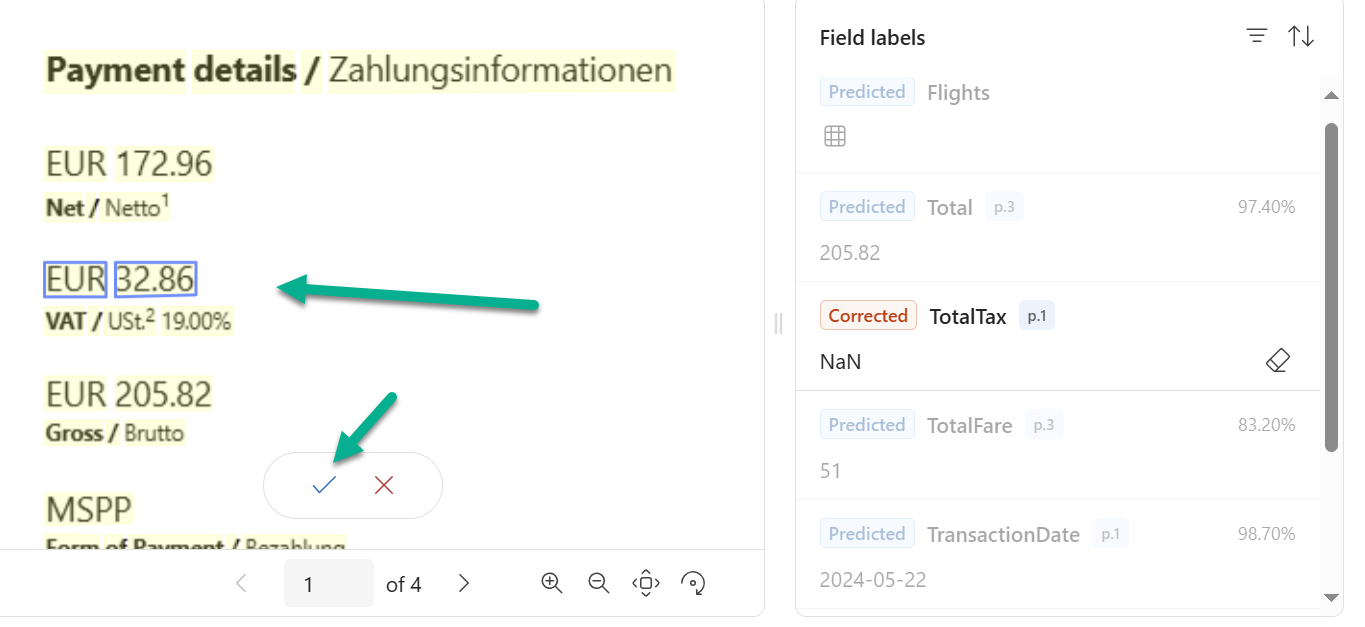Open the Flights table grid icon

tap(835, 136)
